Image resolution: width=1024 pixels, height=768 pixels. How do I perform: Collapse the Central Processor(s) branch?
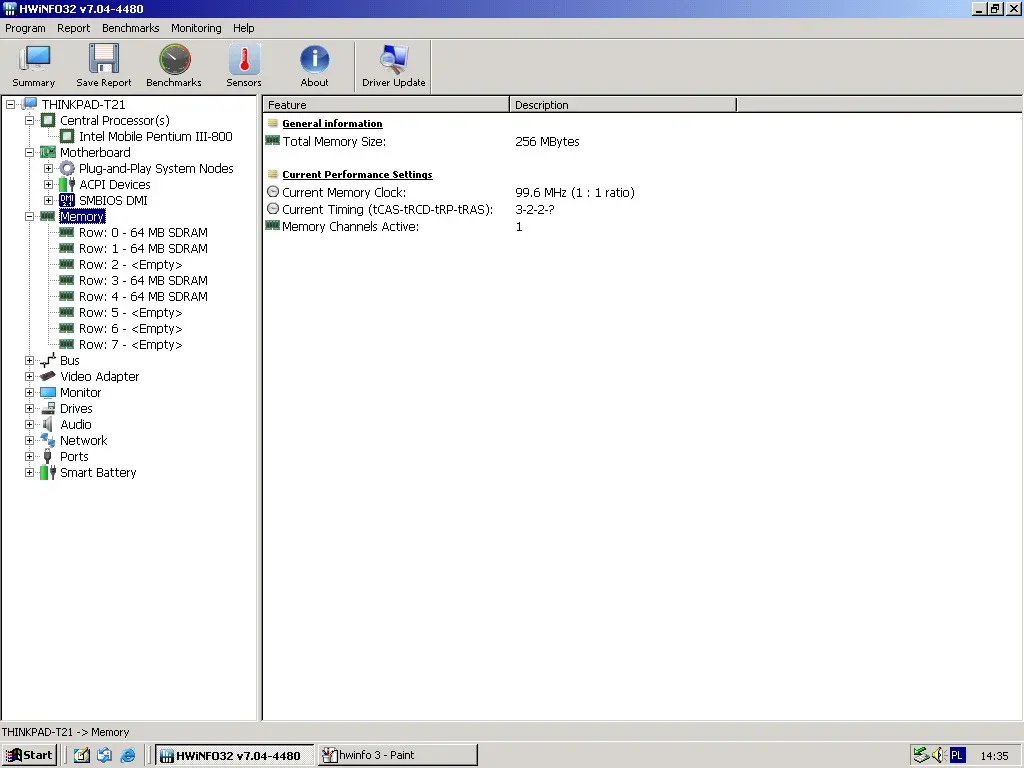(x=29, y=120)
